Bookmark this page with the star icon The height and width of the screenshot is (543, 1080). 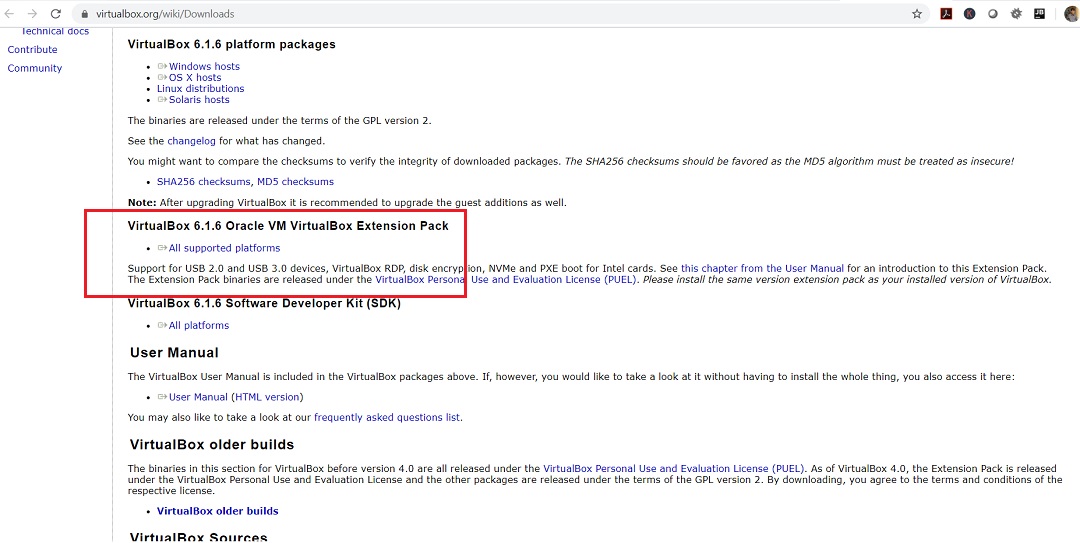pos(917,14)
